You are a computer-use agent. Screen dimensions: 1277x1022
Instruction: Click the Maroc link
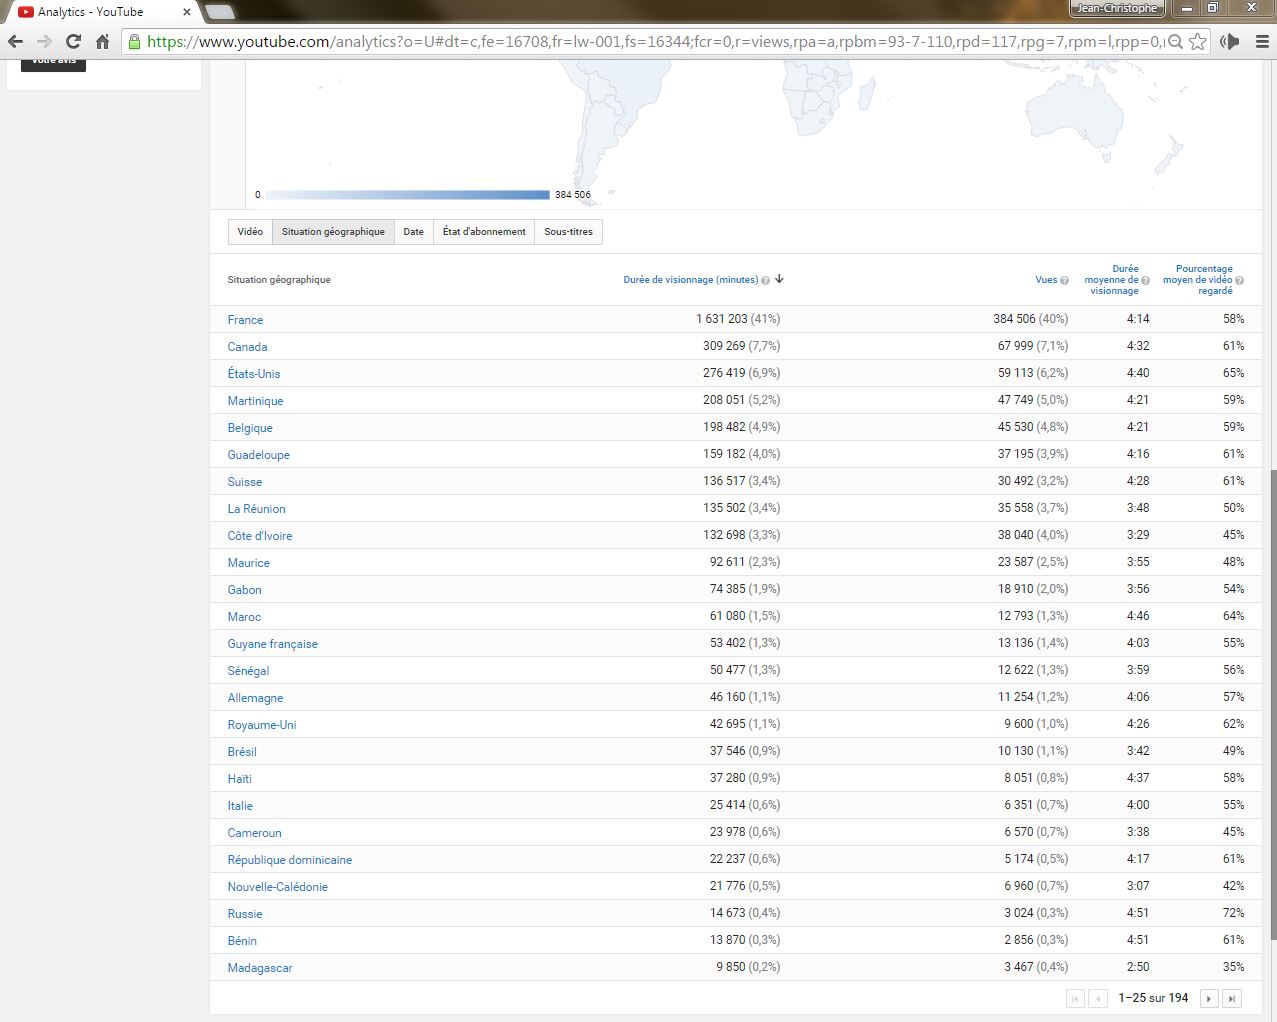pos(244,617)
